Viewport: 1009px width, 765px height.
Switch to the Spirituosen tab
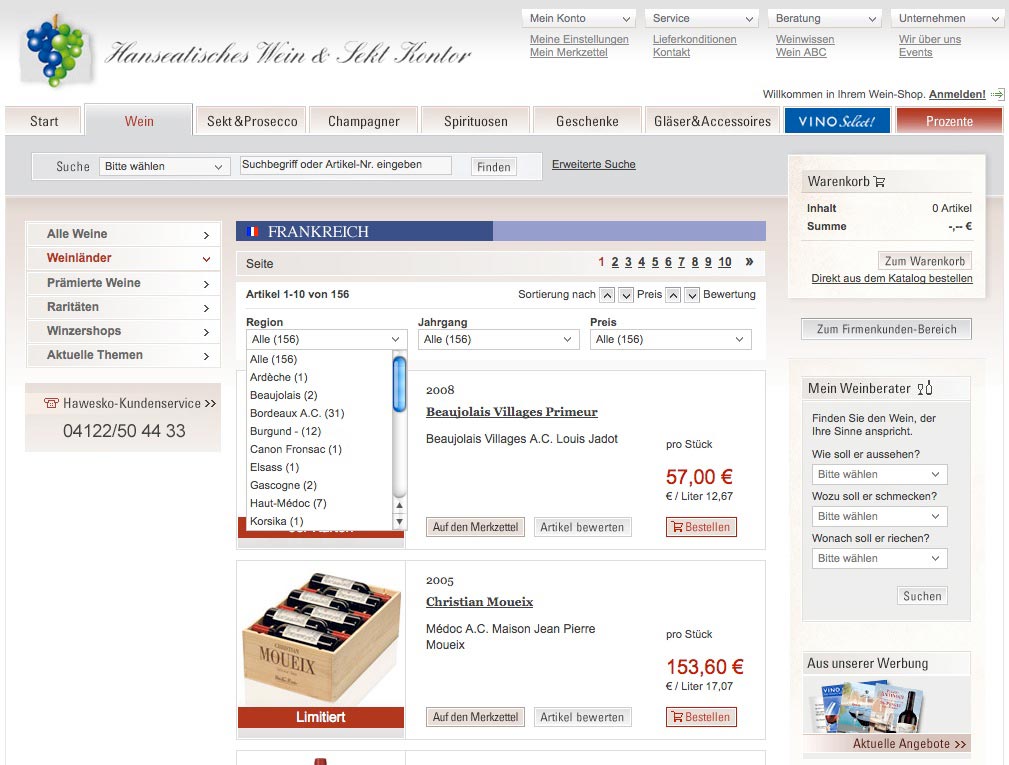pos(476,121)
